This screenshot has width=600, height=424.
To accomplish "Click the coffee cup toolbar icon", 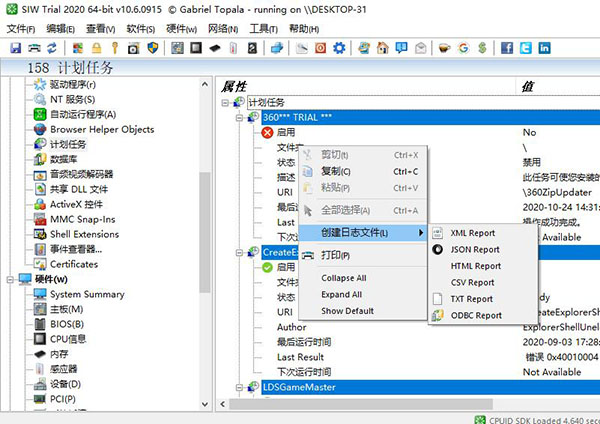I will [x=445, y=48].
